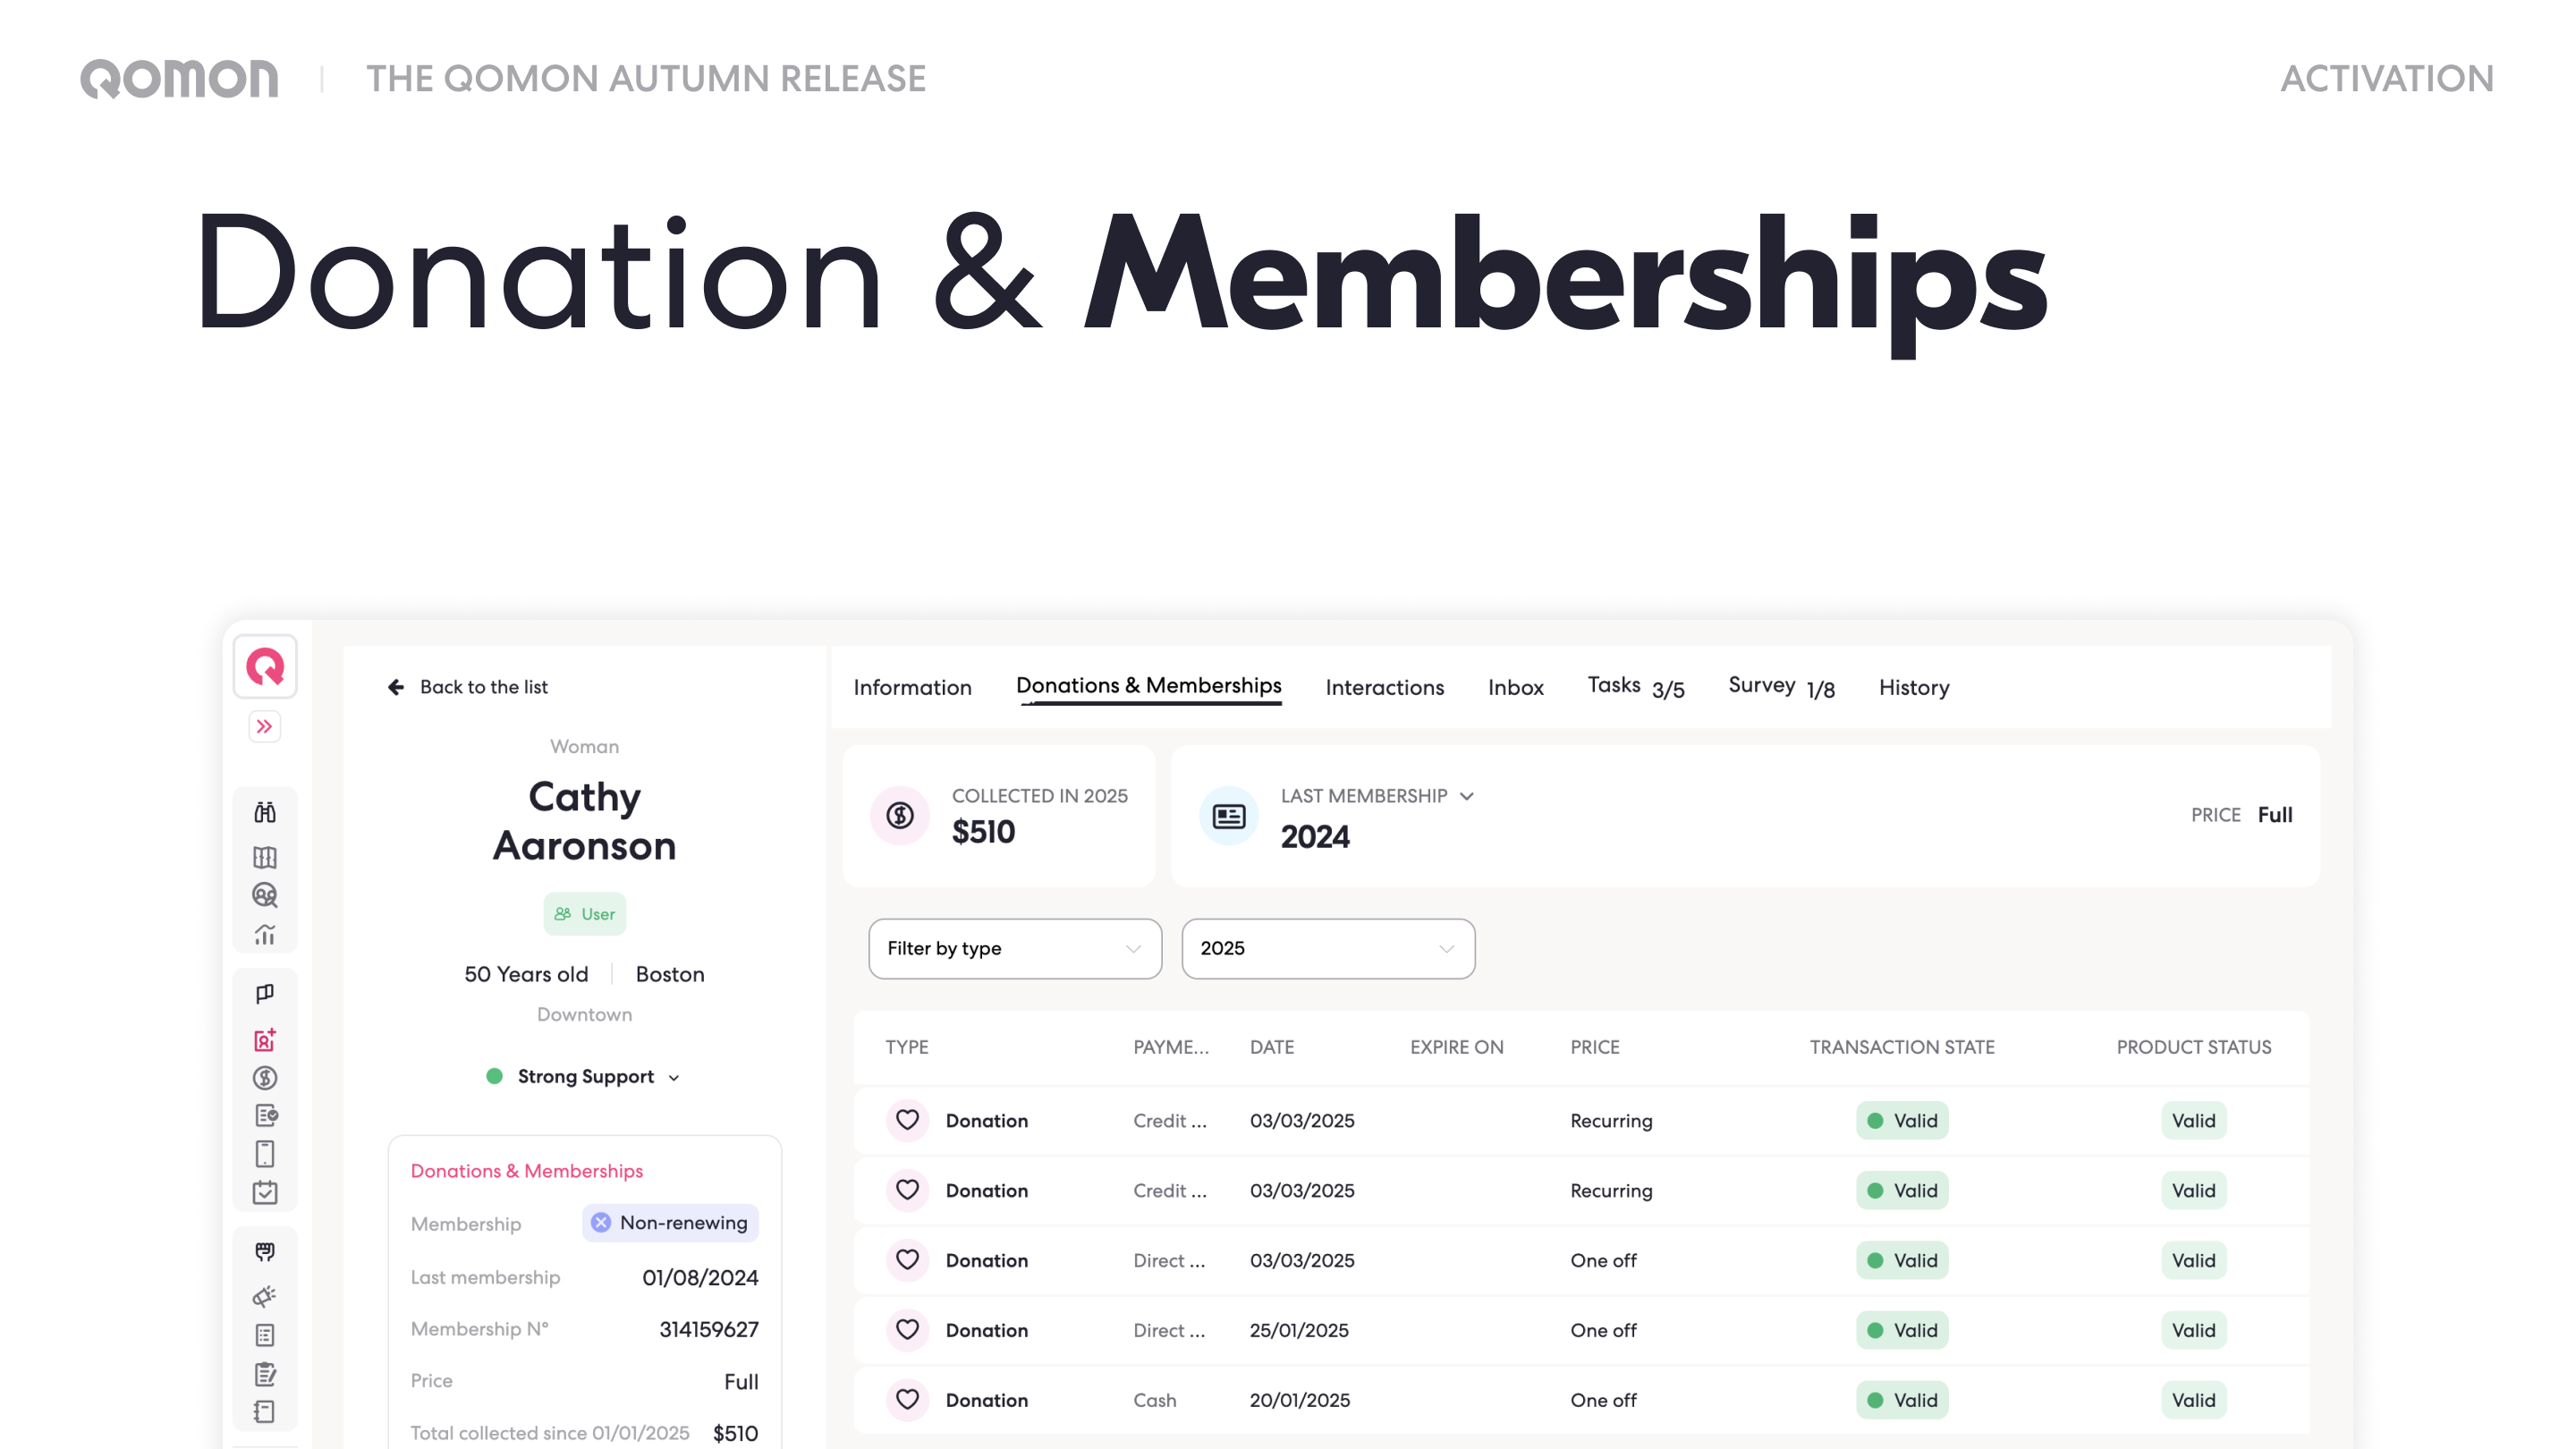
Task: Open the megaphone sidebar icon
Action: (x=265, y=1296)
